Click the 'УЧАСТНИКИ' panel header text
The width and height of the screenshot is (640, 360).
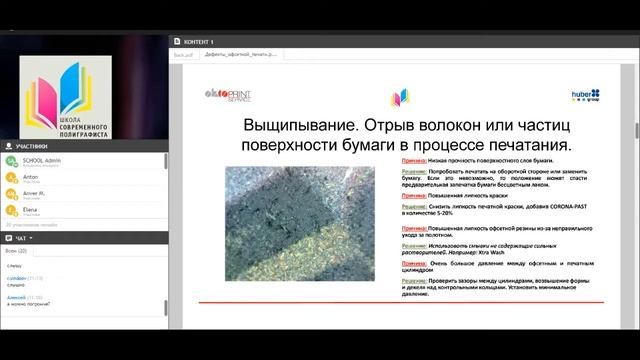point(31,146)
